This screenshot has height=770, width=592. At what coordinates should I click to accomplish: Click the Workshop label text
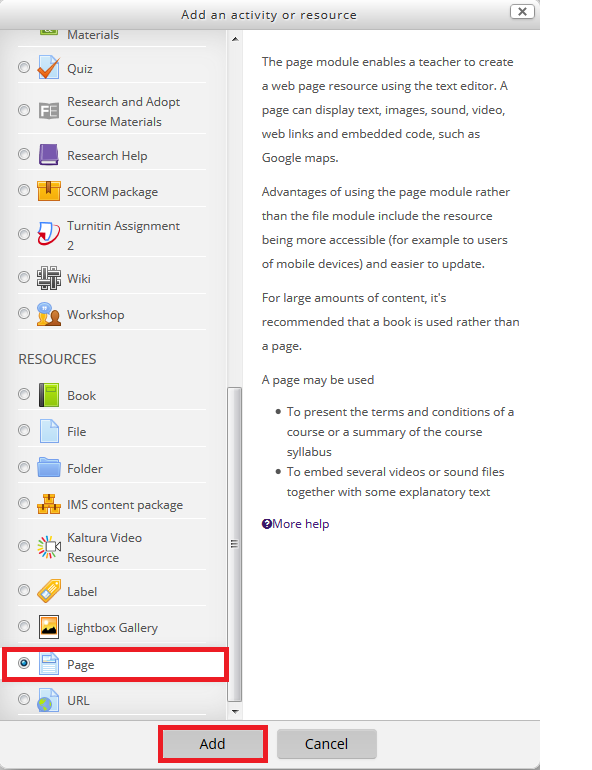tap(96, 315)
